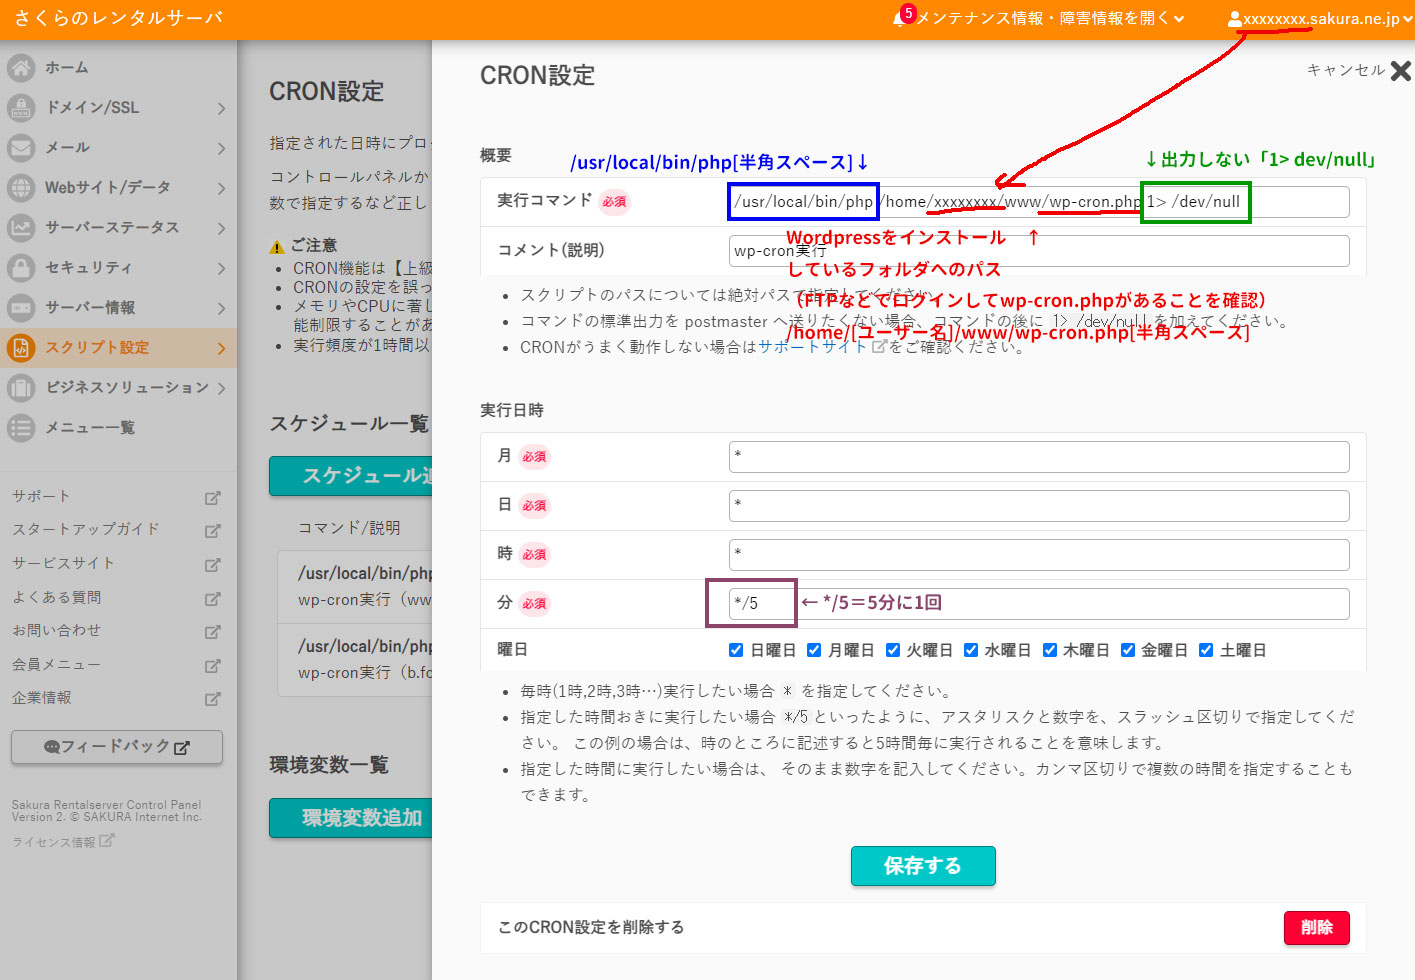The width and height of the screenshot is (1415, 980).
Task: Disable the 水曜日 checkbox
Action: click(971, 649)
